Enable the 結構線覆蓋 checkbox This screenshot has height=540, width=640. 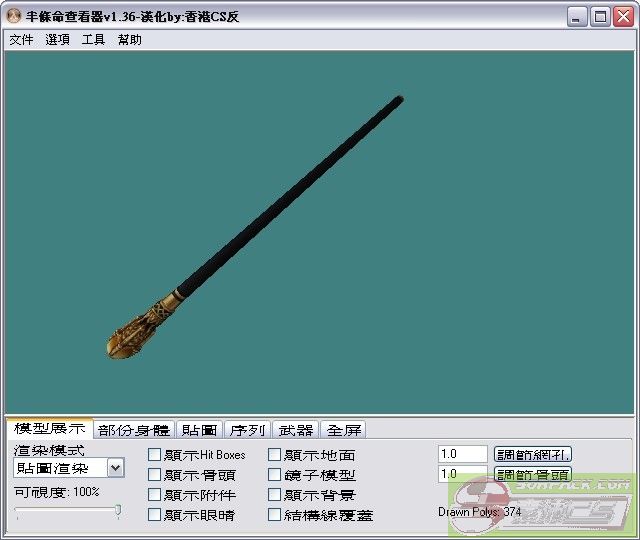pos(275,515)
